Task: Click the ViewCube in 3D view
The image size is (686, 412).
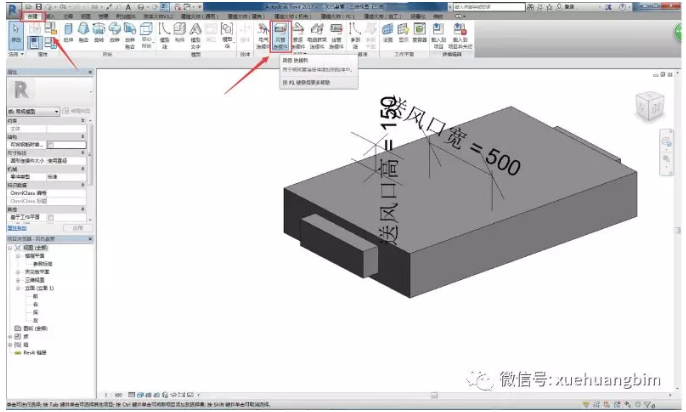Action: tap(650, 105)
